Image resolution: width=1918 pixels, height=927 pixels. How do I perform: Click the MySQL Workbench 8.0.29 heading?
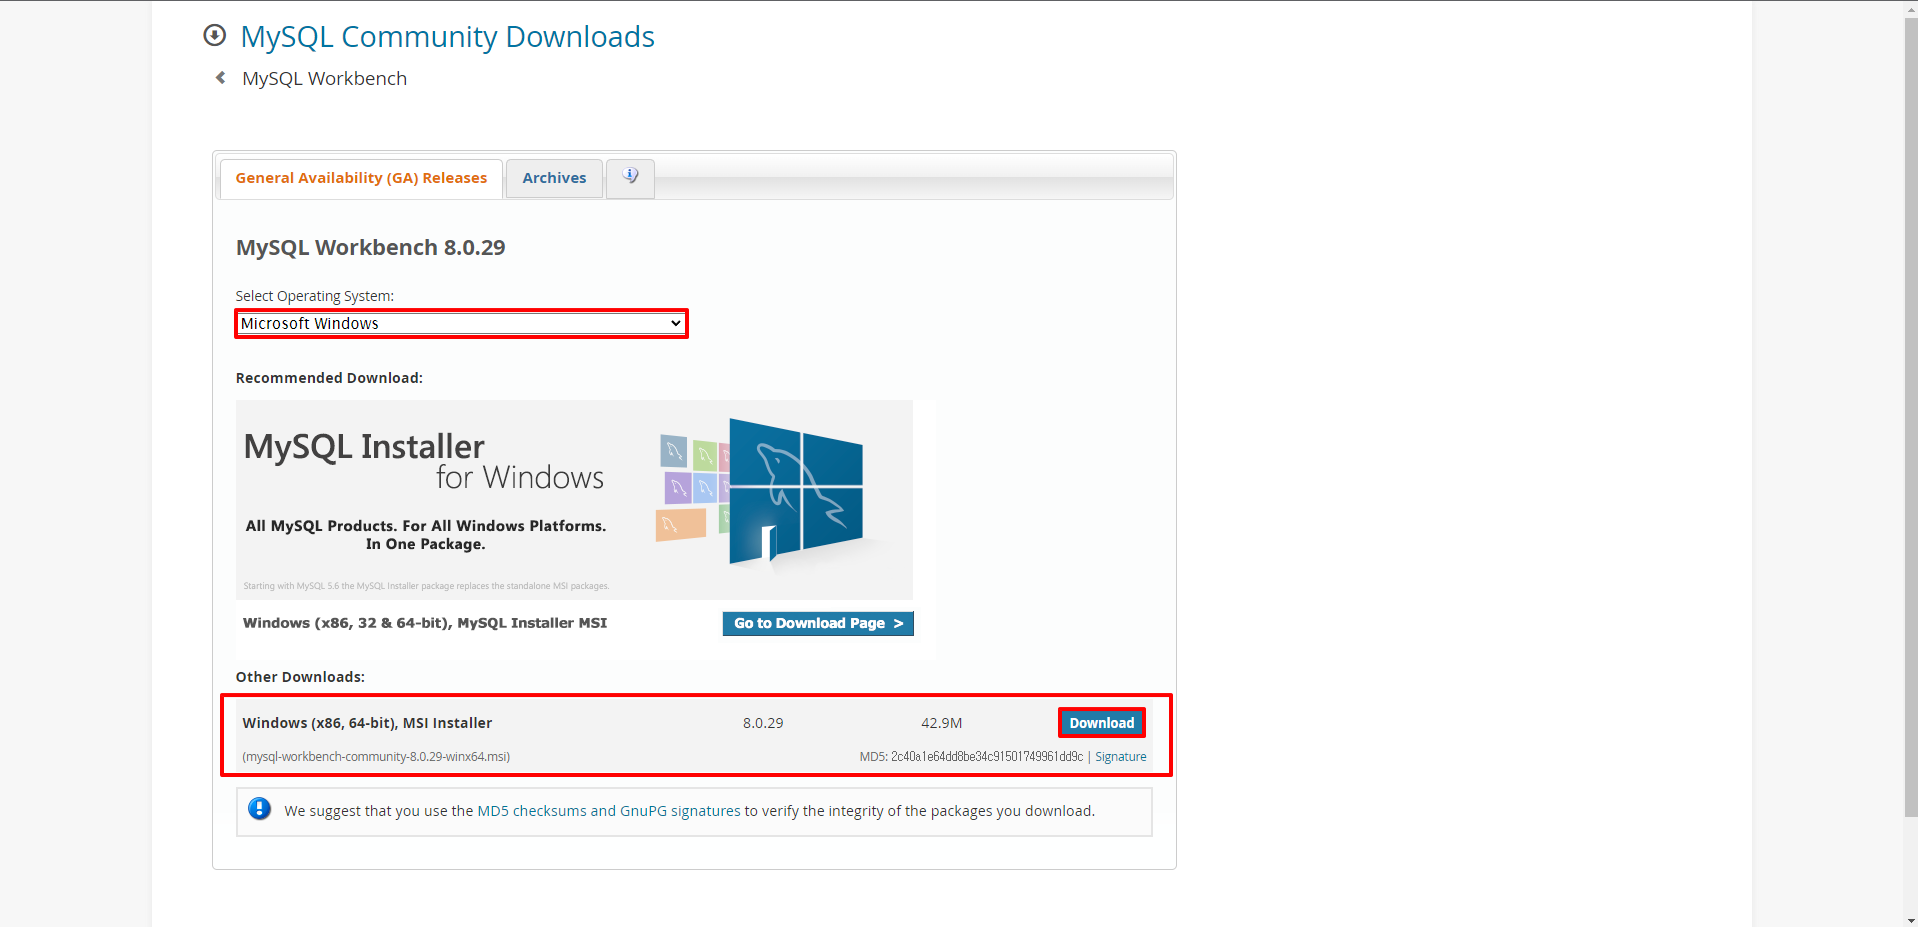tap(370, 247)
